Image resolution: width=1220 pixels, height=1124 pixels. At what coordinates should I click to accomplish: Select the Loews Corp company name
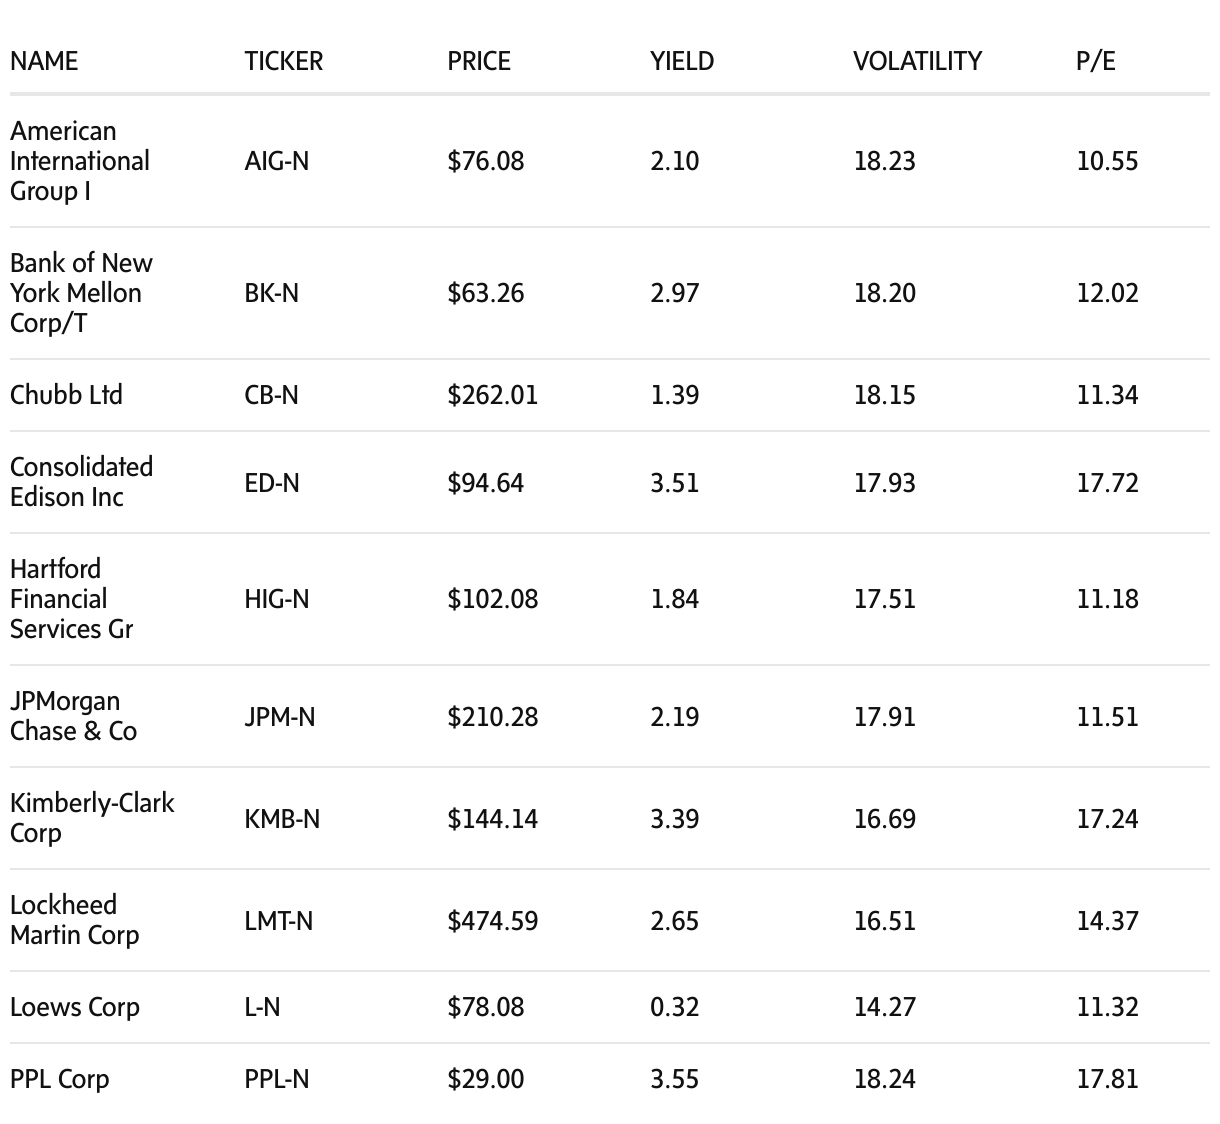click(x=75, y=1007)
